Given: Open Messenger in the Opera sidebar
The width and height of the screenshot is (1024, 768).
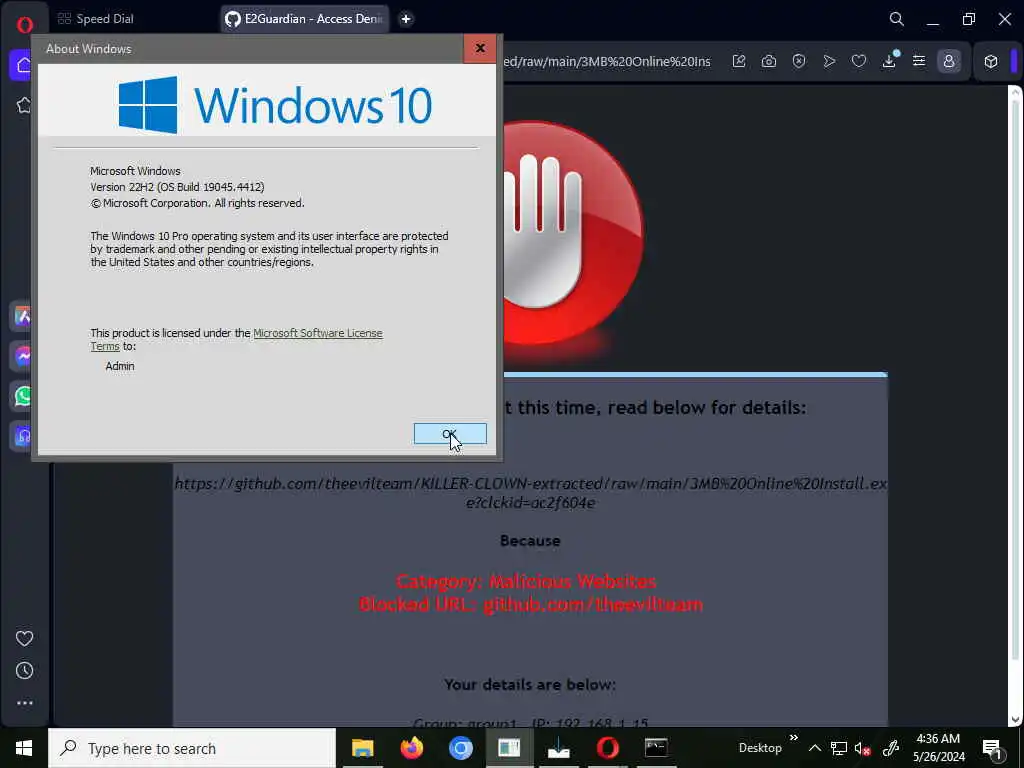Looking at the screenshot, I should point(22,356).
